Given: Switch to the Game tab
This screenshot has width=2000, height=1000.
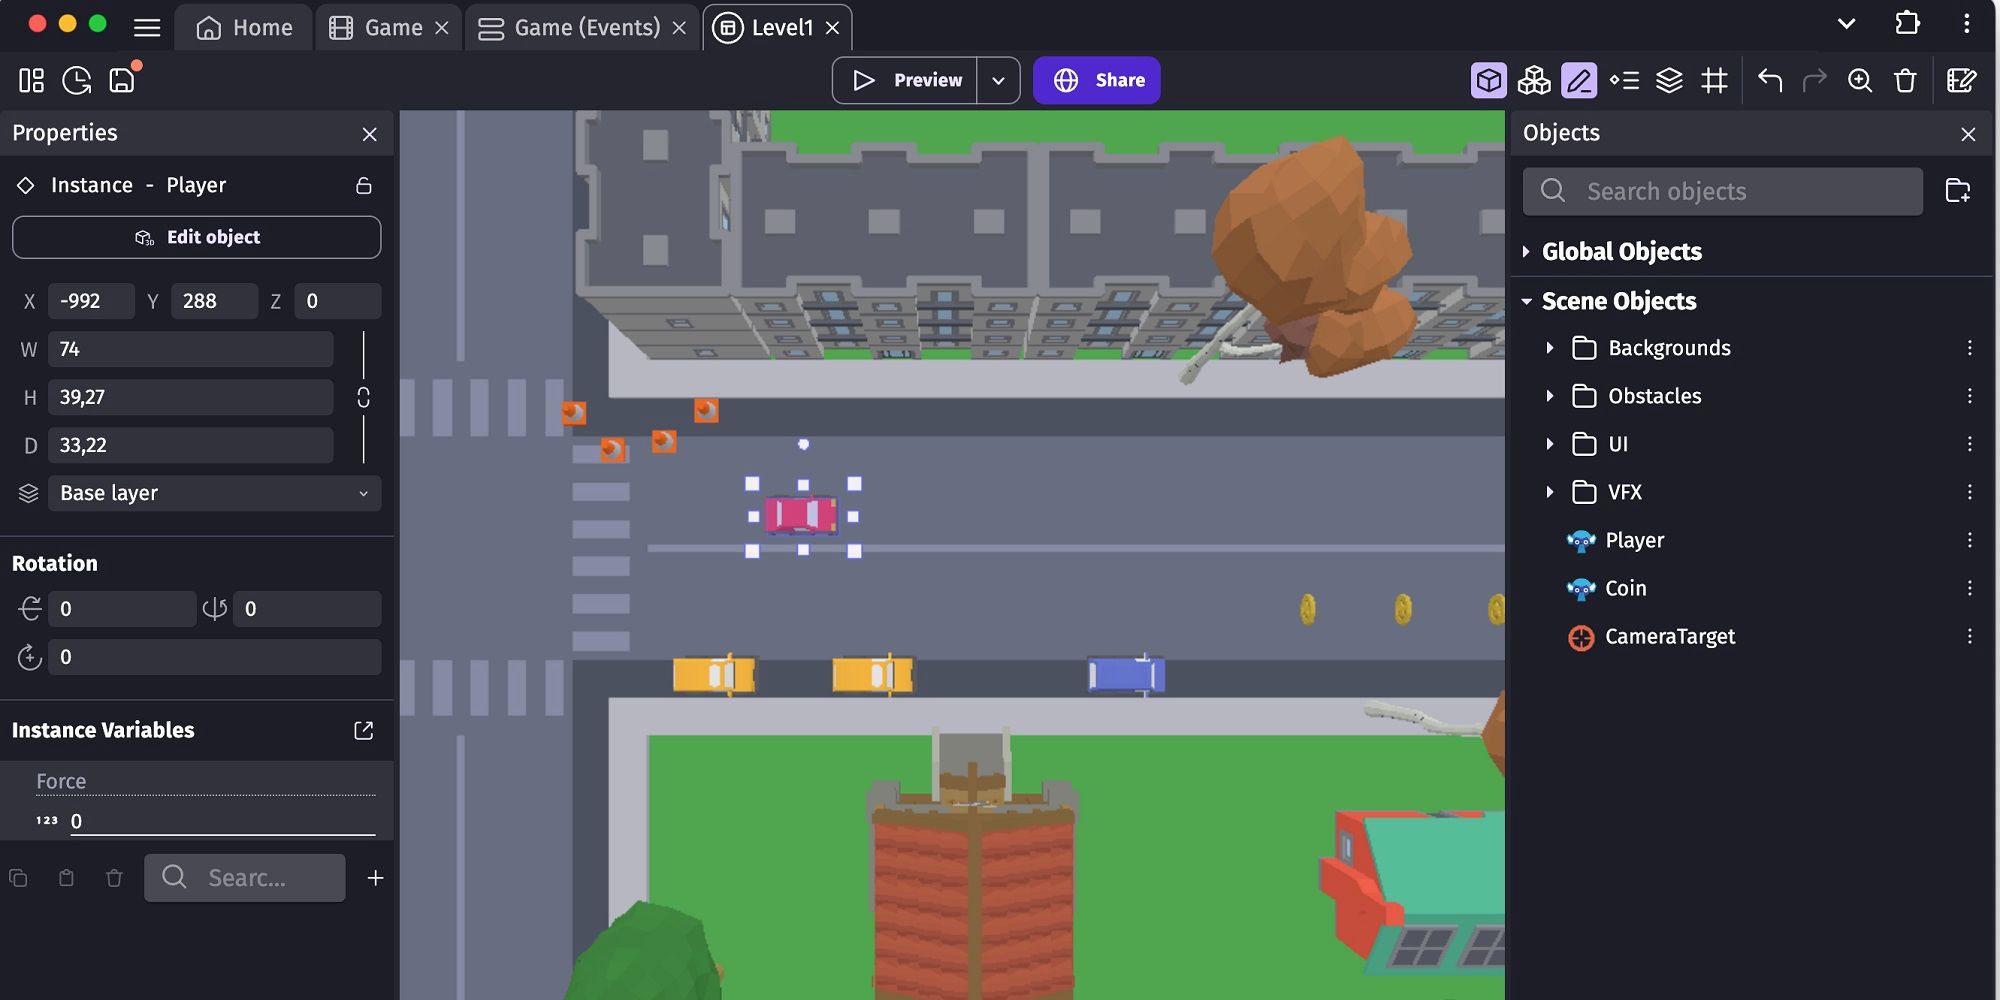Looking at the screenshot, I should [376, 28].
